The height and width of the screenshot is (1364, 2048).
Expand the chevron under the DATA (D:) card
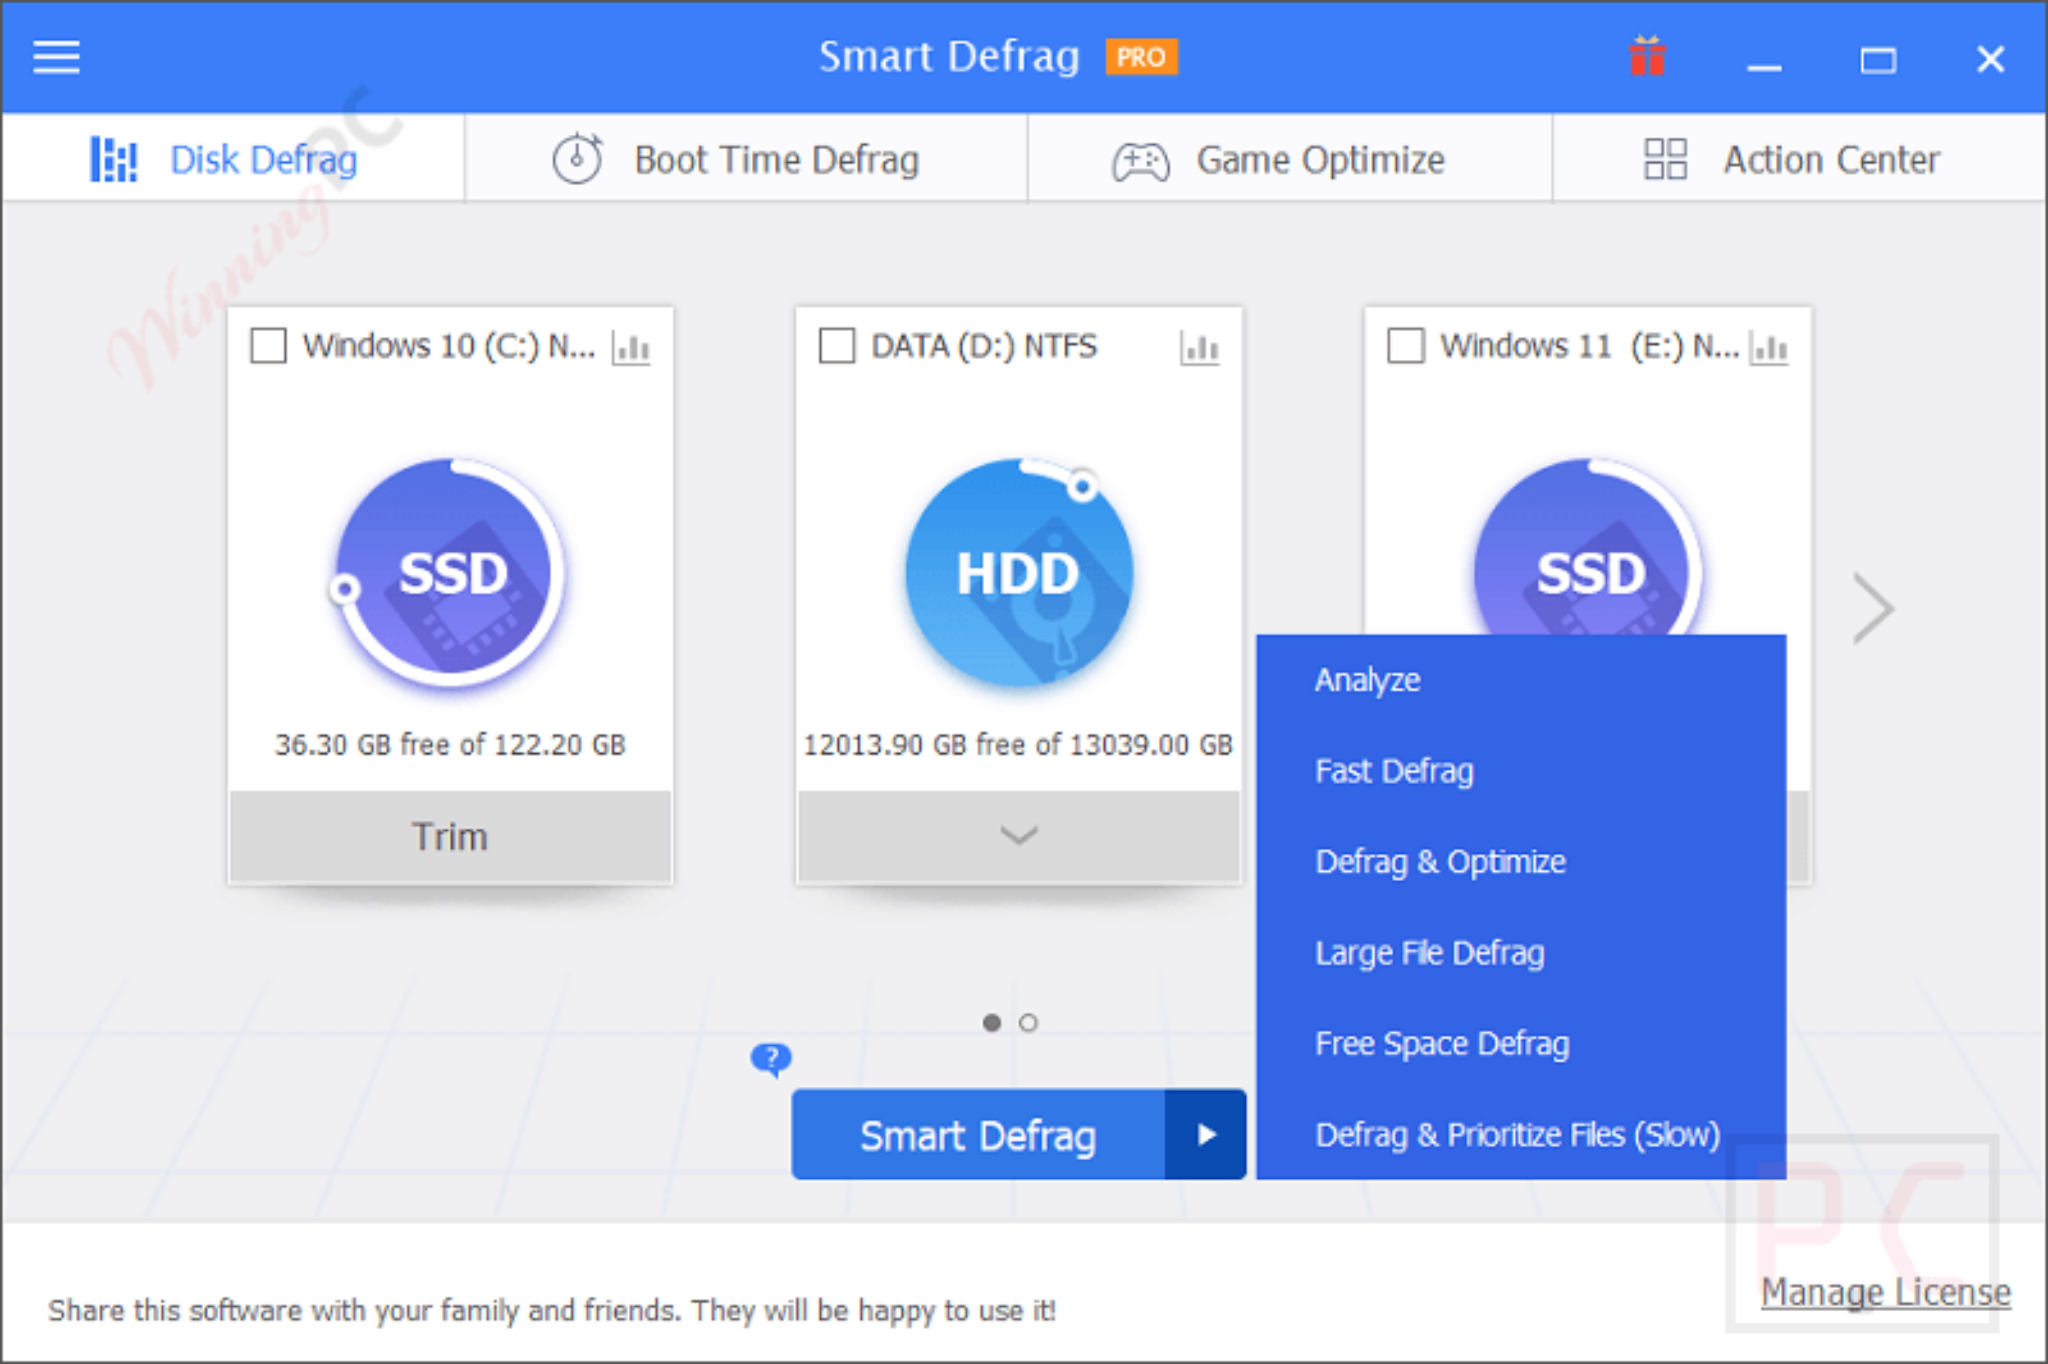1018,836
